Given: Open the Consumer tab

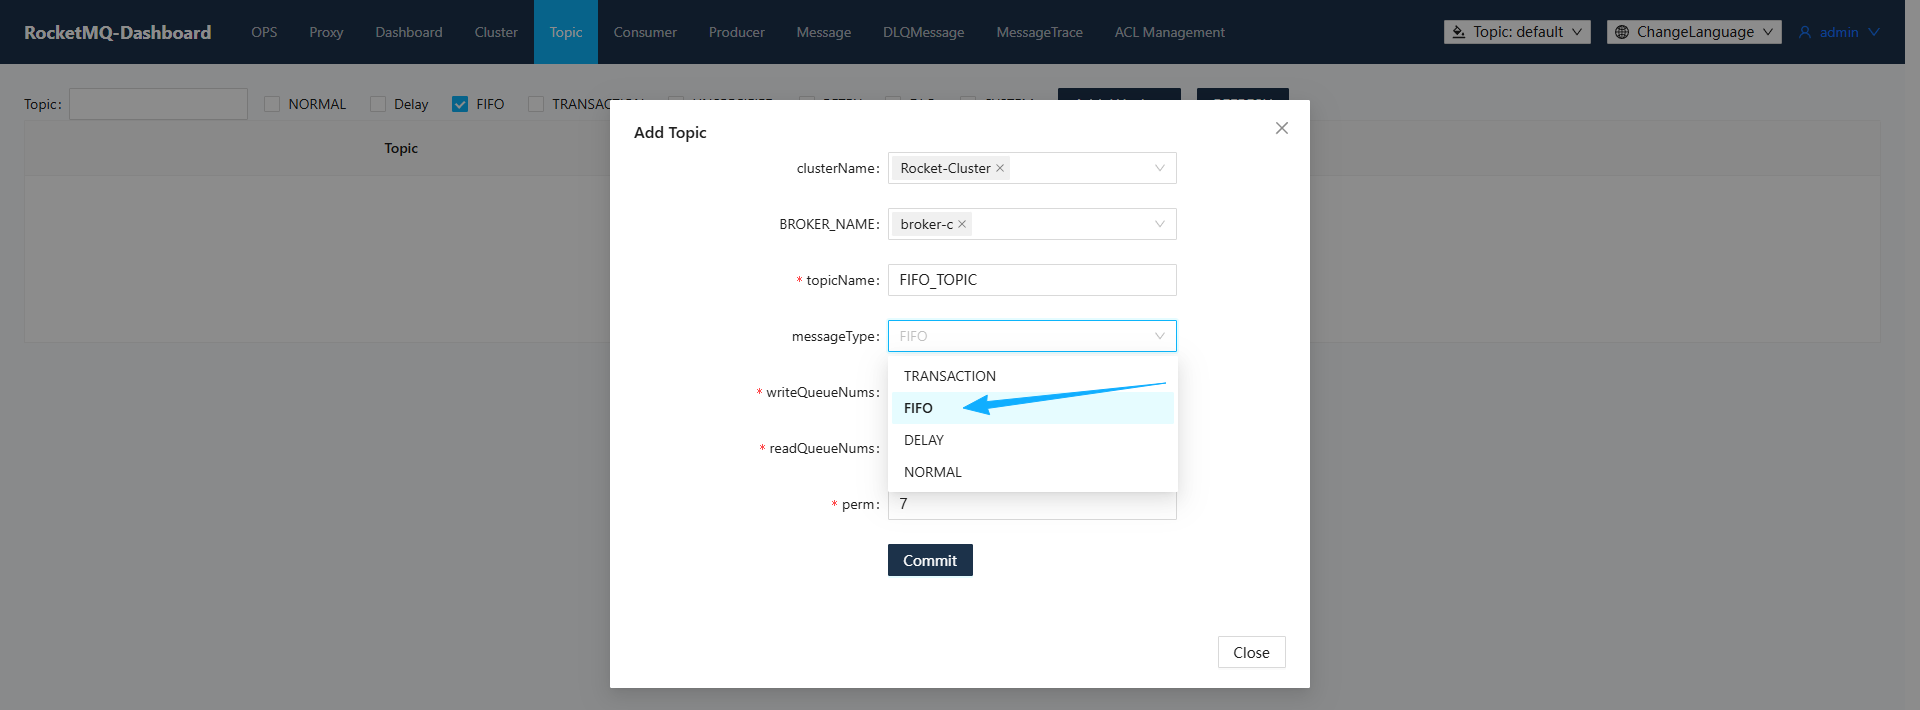Looking at the screenshot, I should pyautogui.click(x=645, y=32).
